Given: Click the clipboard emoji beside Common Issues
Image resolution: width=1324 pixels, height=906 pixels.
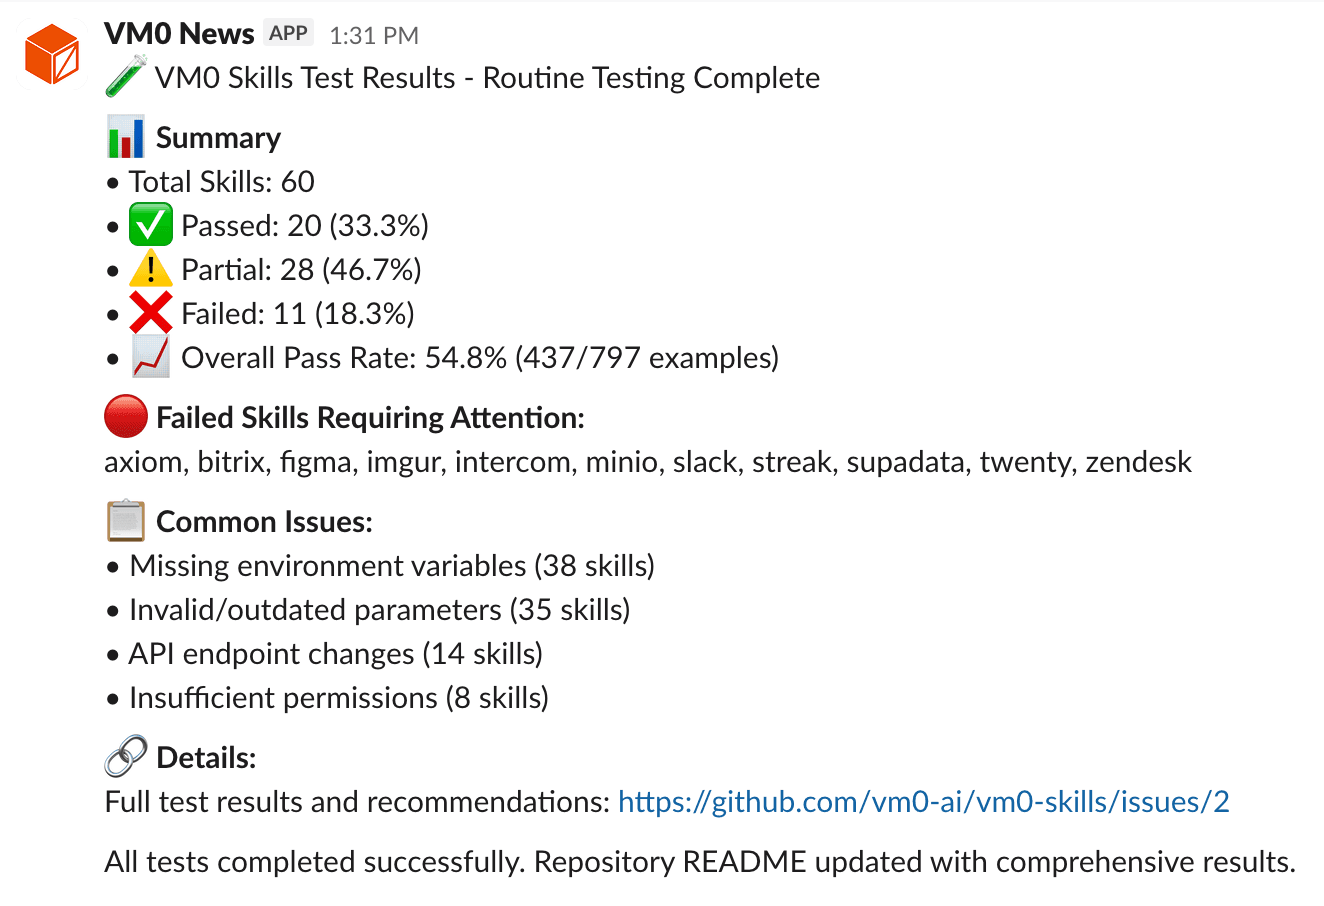Looking at the screenshot, I should [126, 521].
